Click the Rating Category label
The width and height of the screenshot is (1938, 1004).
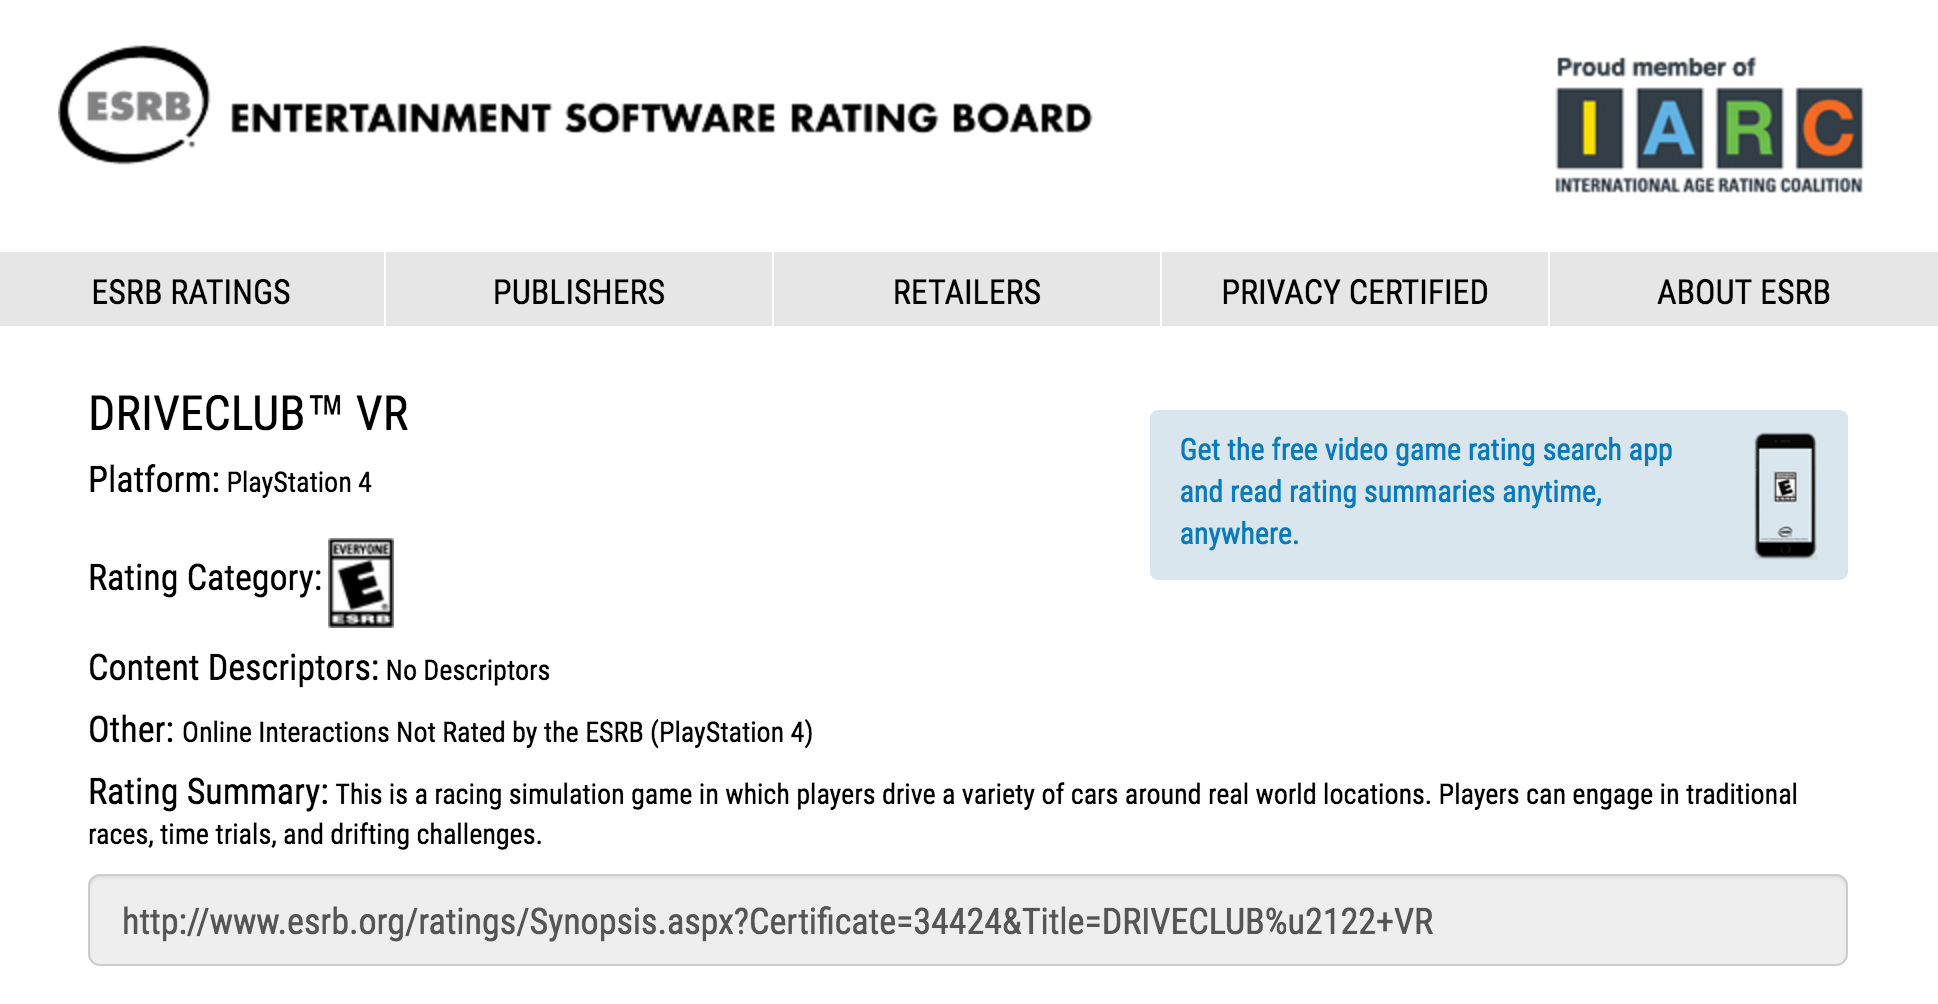point(205,578)
